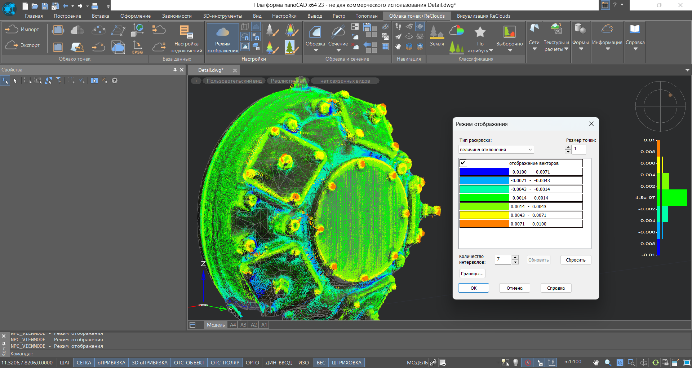The height and width of the screenshot is (368, 692).
Task: Click the New document icon in quick access
Action: pyautogui.click(x=25, y=6)
